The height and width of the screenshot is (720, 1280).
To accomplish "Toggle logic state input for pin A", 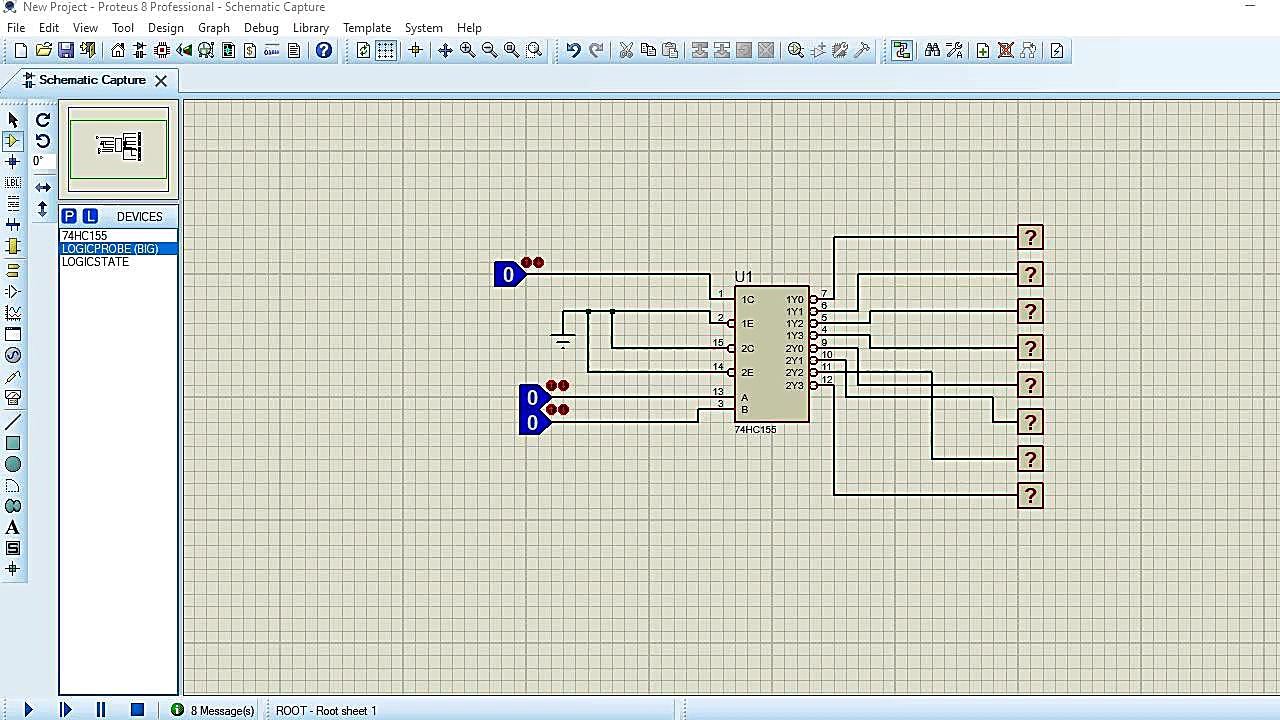I will tap(532, 398).
